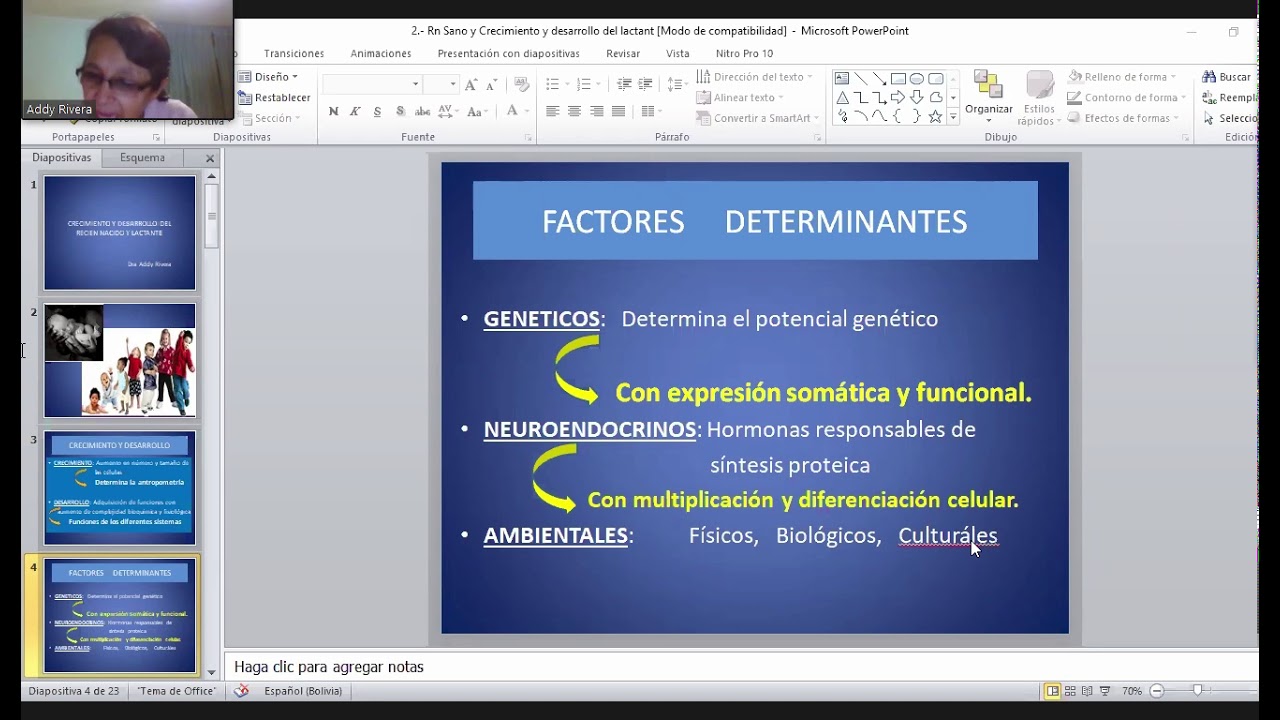
Task: Open Diseño layout dropdown
Action: pos(268,77)
